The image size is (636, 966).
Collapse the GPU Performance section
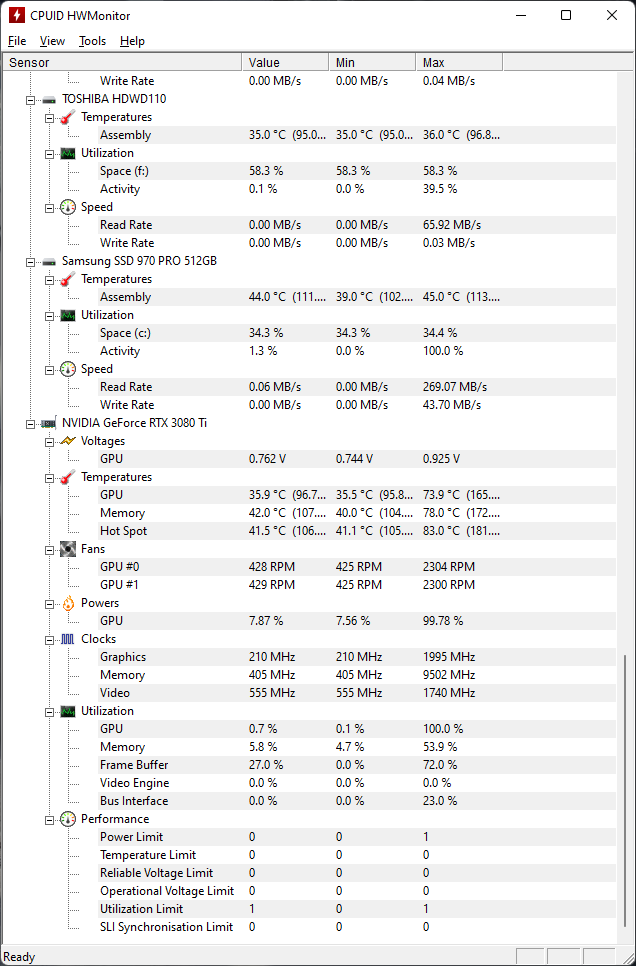pyautogui.click(x=49, y=819)
